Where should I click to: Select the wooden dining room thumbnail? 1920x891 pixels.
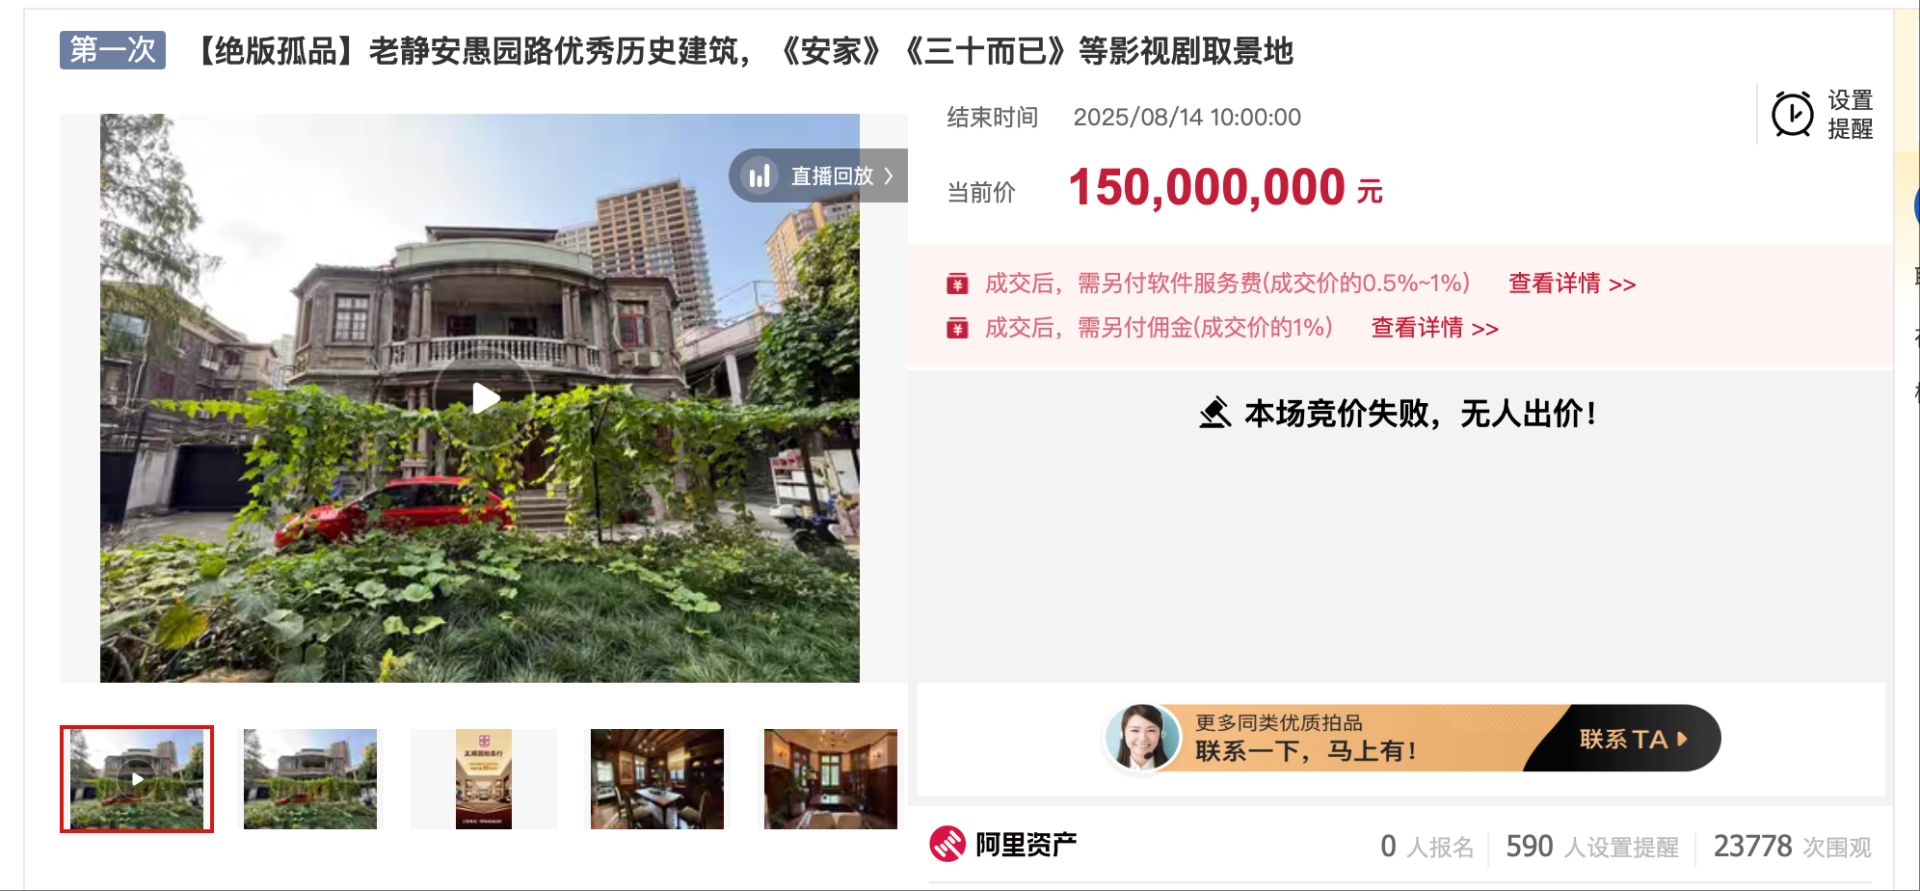[x=657, y=779]
